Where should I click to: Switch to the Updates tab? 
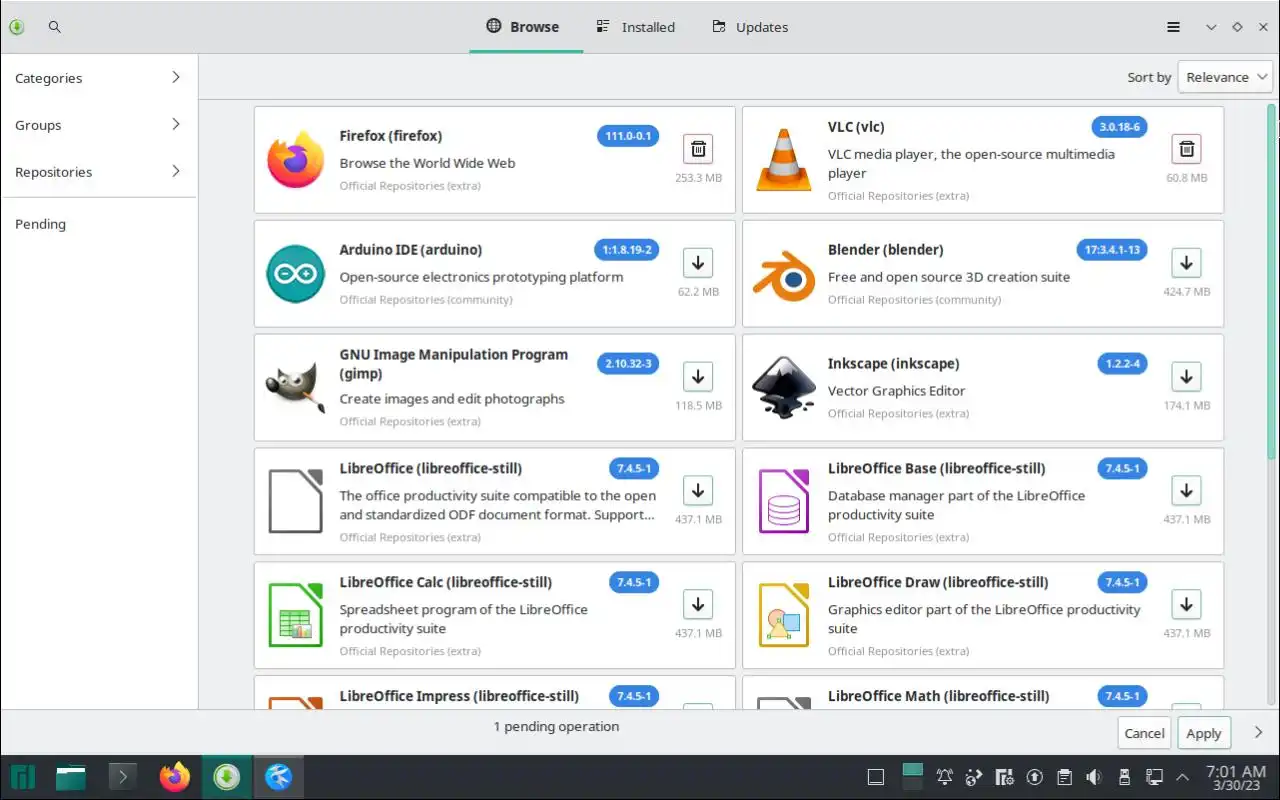pos(750,27)
